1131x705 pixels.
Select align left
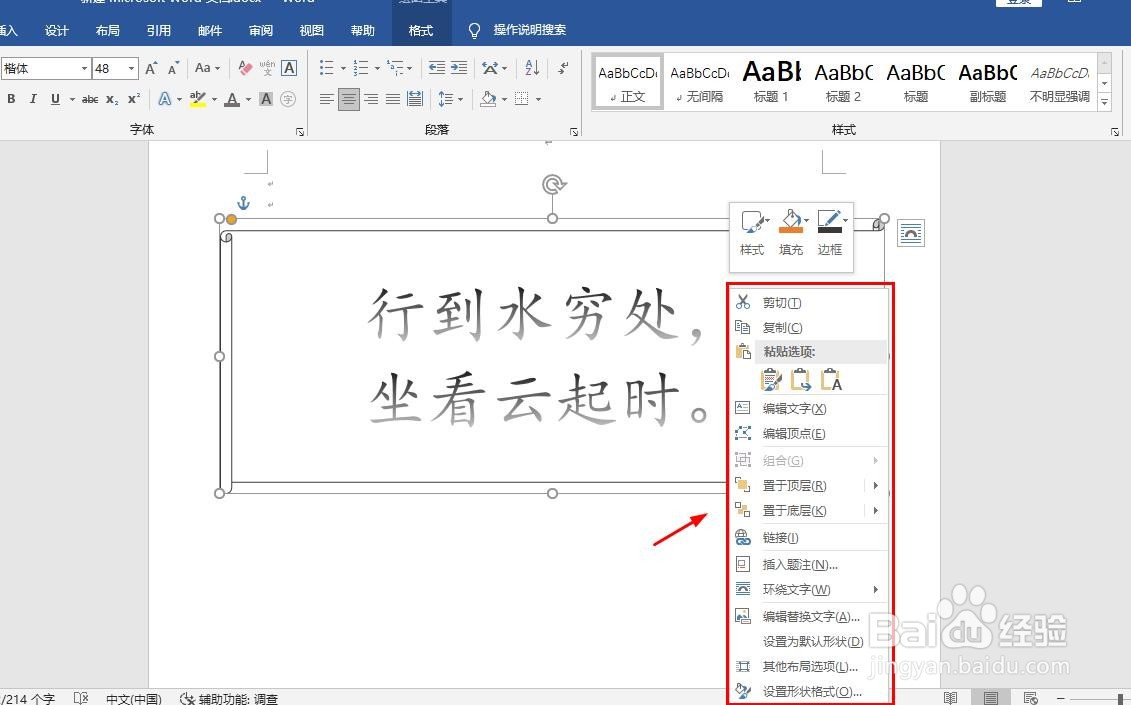click(326, 99)
